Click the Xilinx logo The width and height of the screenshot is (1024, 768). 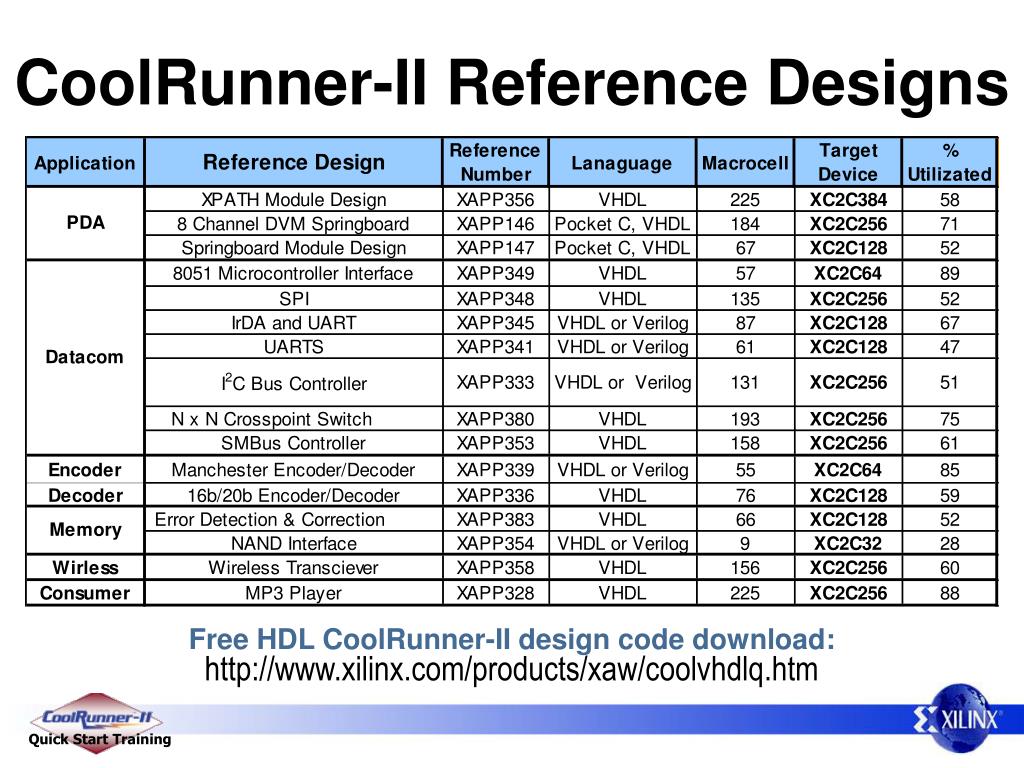[959, 718]
